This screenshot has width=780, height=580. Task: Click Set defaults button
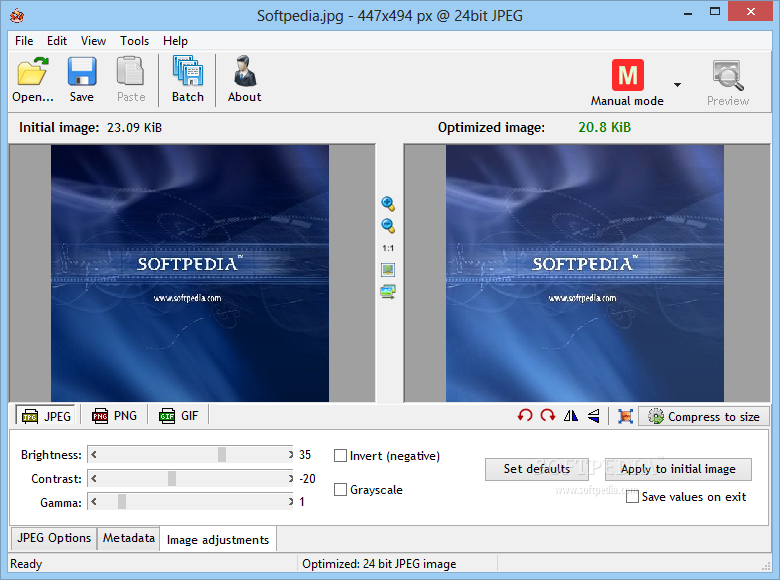click(x=537, y=469)
